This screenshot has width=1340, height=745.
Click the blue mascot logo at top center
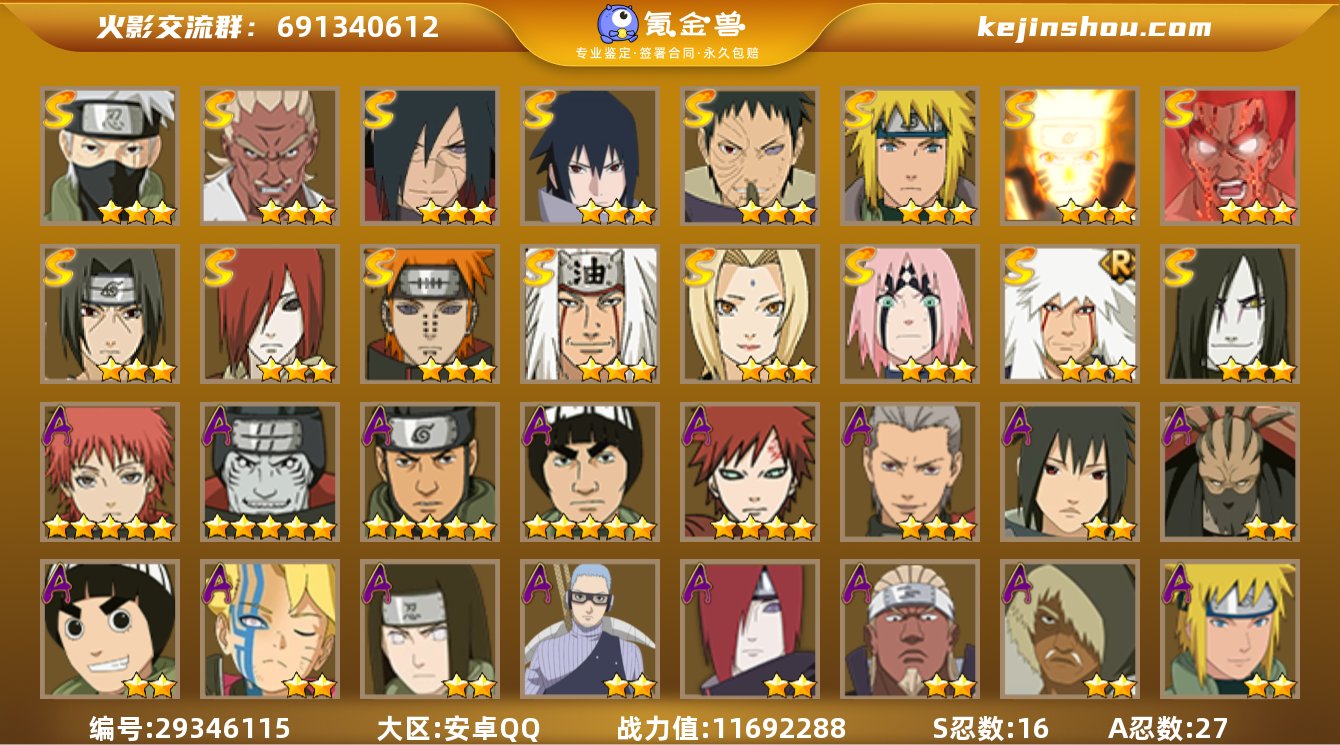coord(619,23)
